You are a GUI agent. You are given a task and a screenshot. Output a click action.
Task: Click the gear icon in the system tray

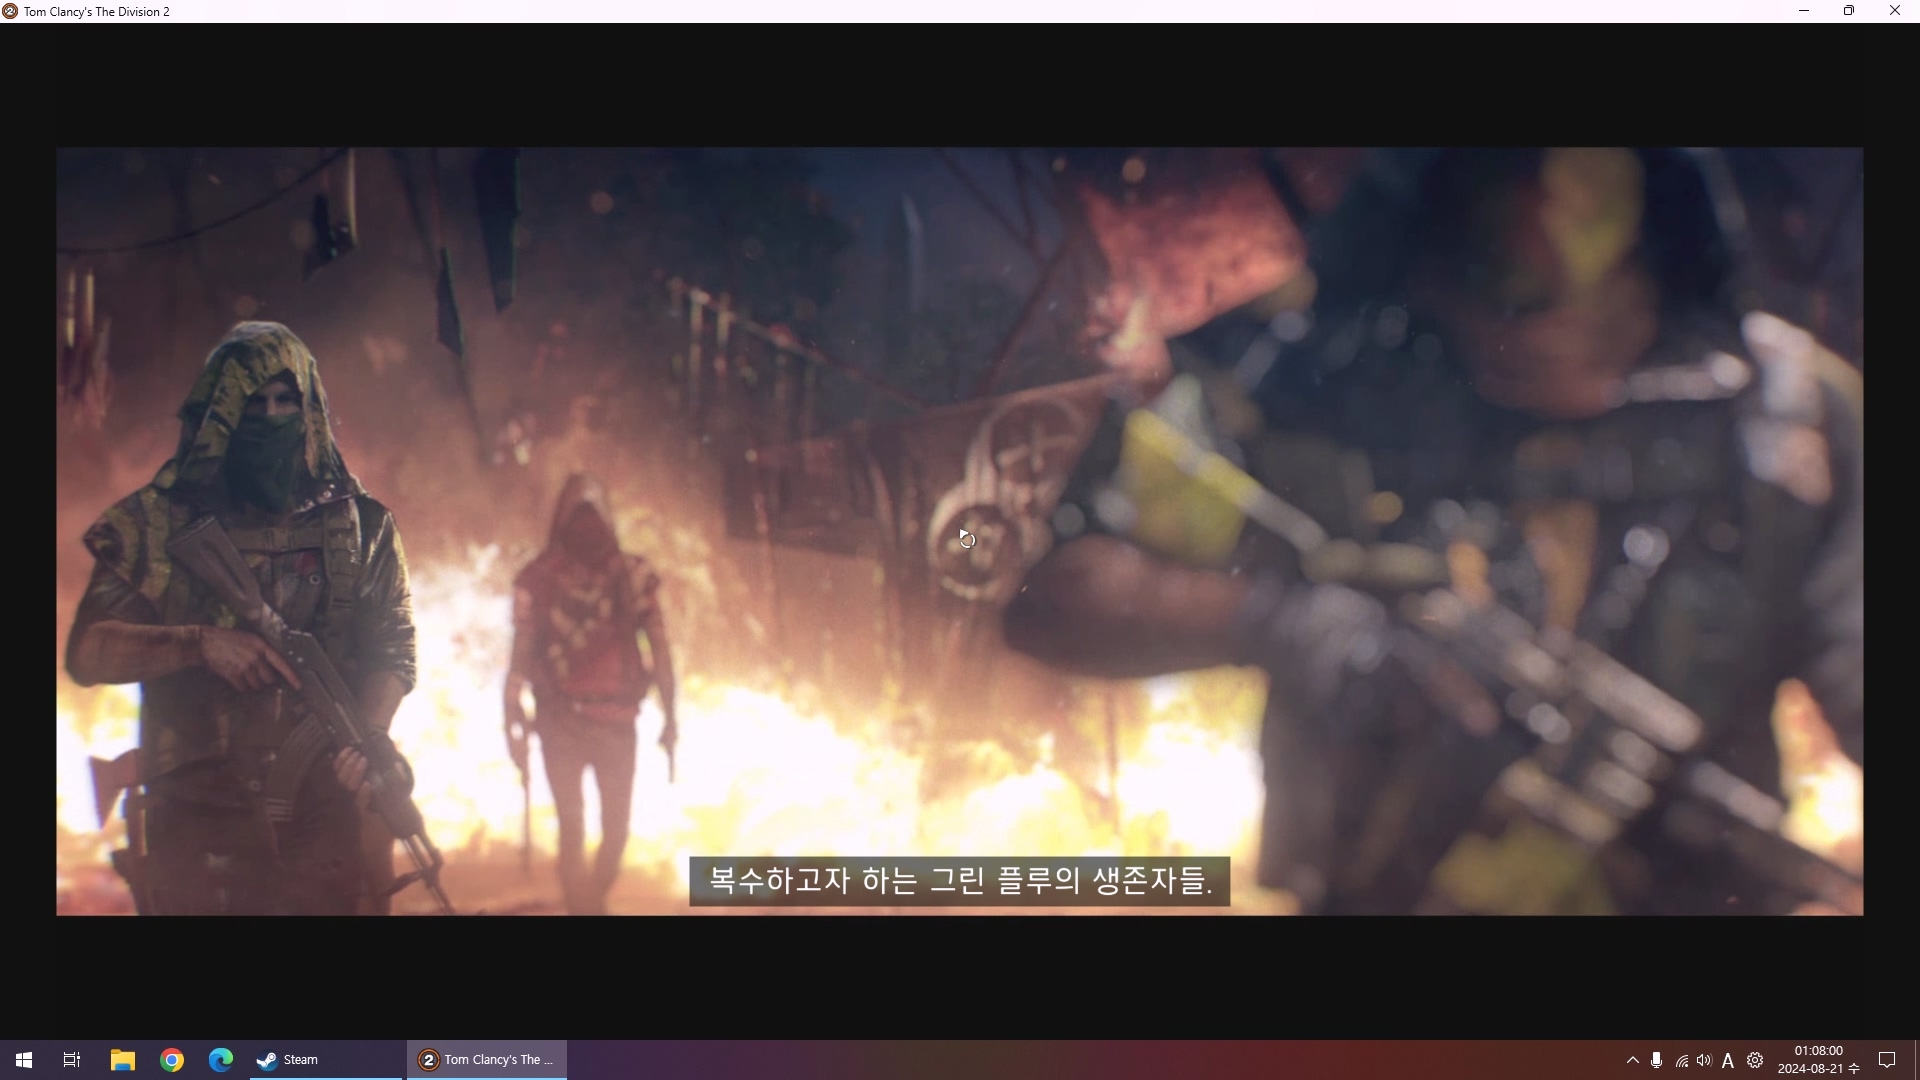[1755, 1060]
